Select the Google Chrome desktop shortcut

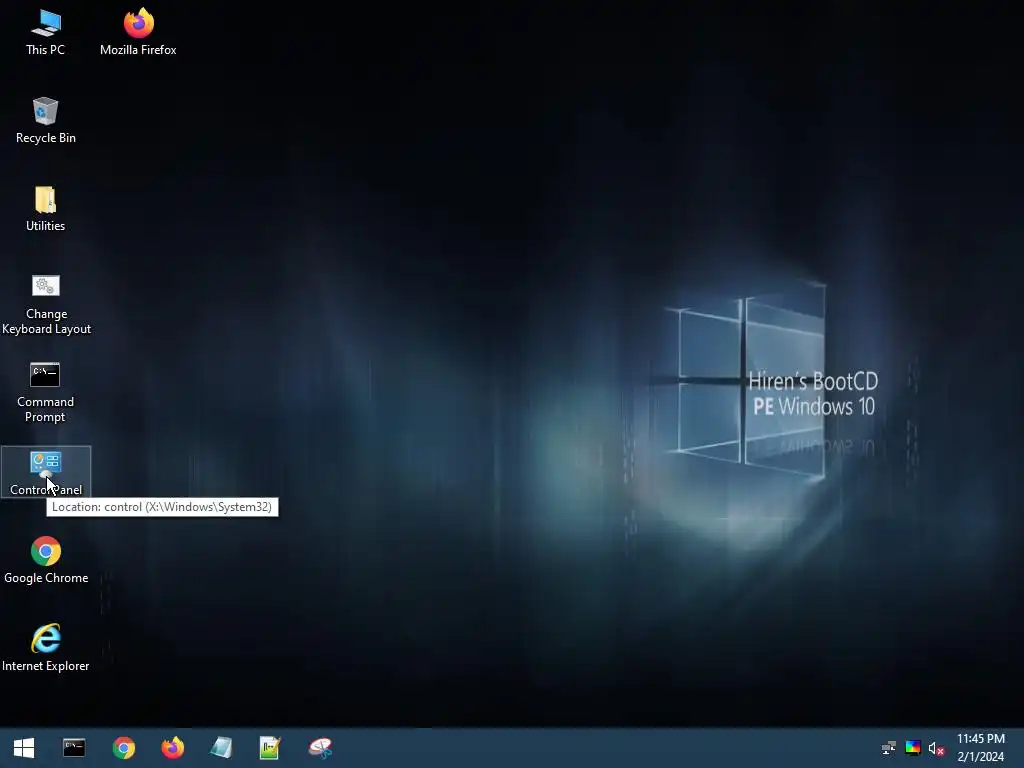point(46,560)
